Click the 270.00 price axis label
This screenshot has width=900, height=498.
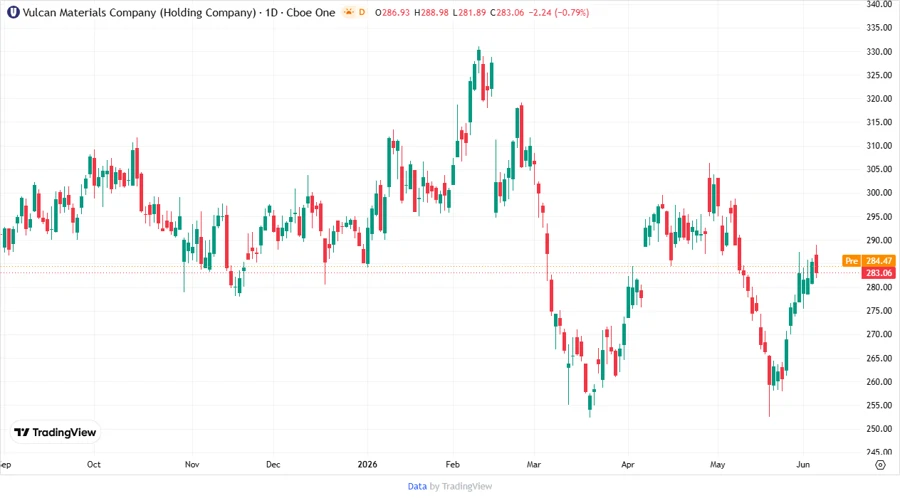tap(879, 334)
